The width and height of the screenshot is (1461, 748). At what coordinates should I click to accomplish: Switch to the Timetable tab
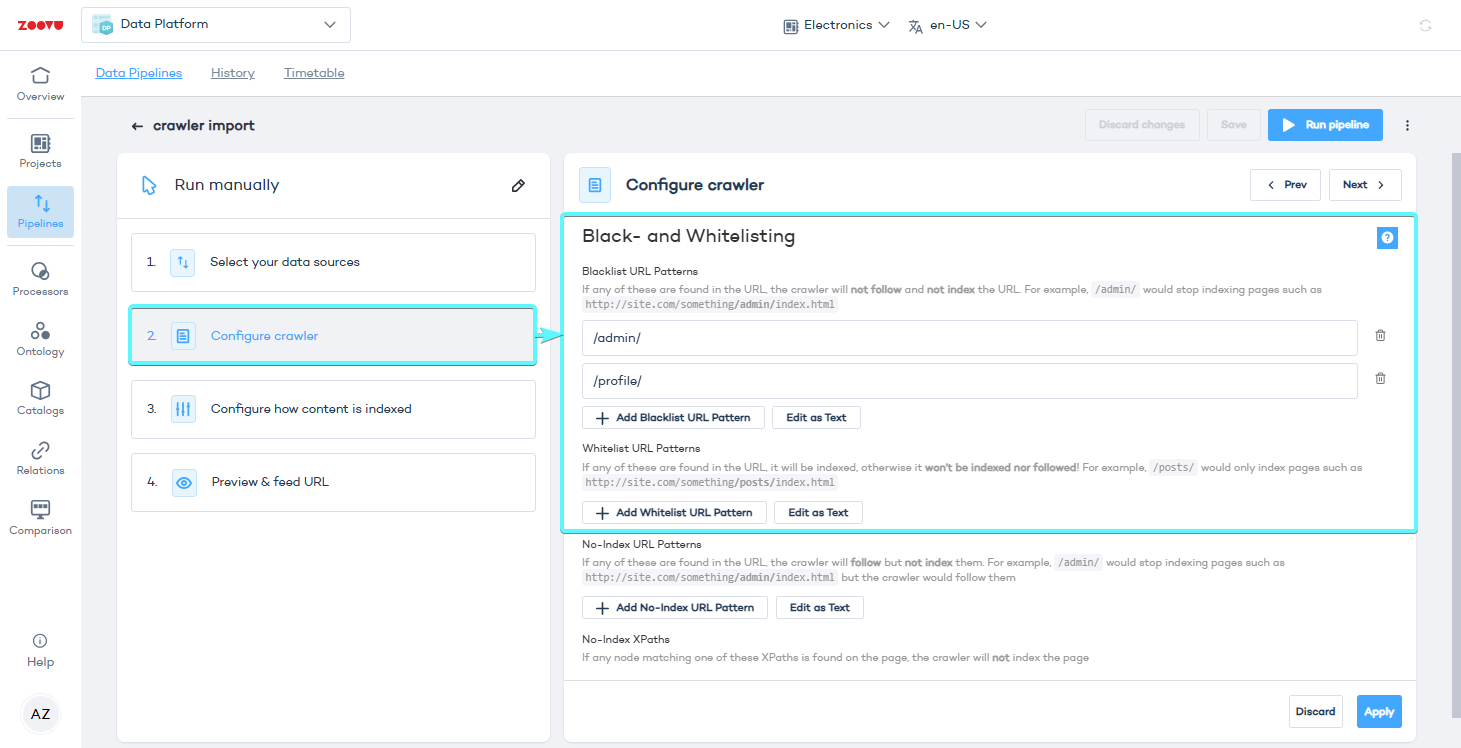(x=314, y=73)
